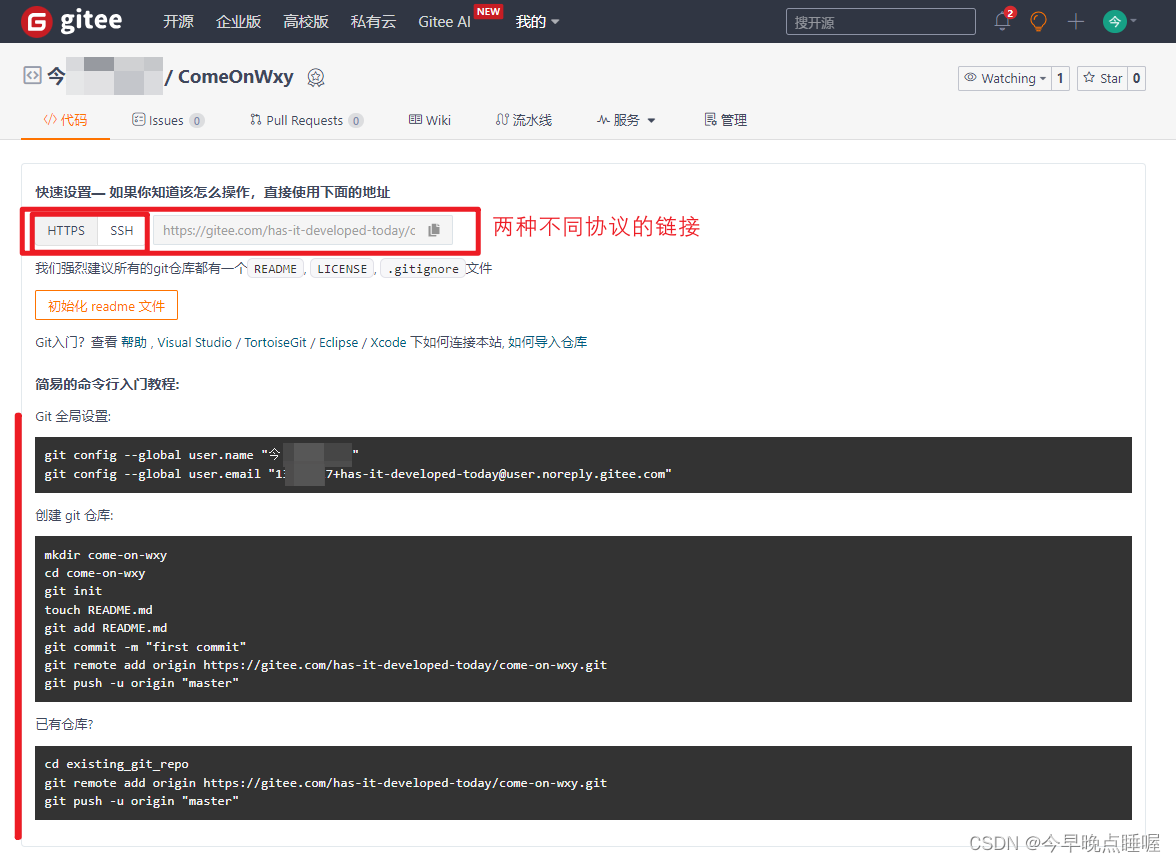
Task: Click the README tag
Action: 275,269
